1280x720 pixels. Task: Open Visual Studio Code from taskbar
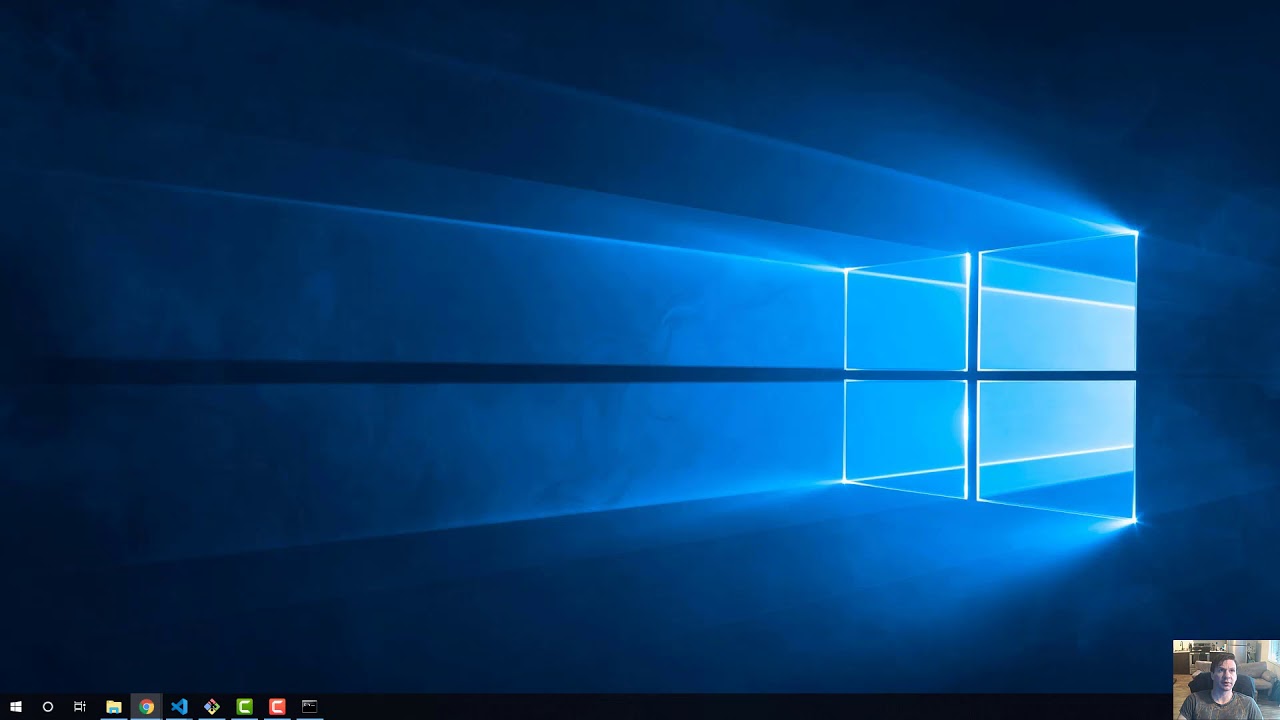179,707
